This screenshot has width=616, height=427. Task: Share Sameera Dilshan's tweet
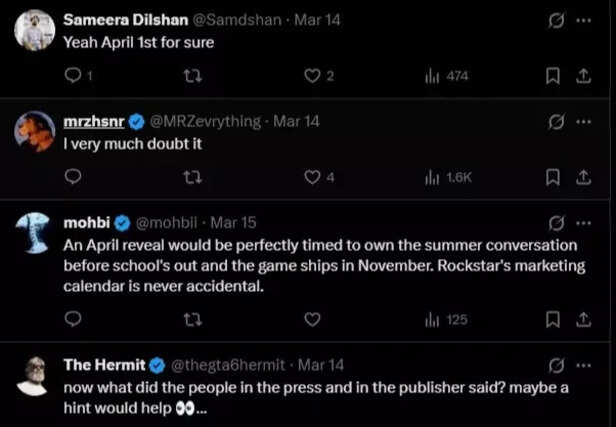tap(582, 76)
